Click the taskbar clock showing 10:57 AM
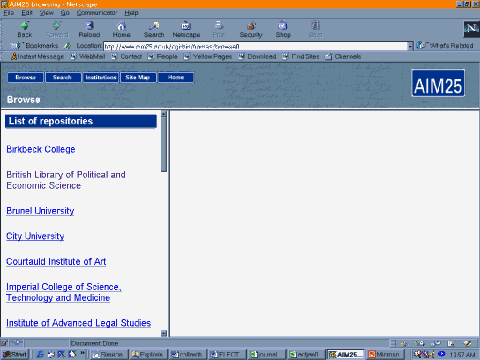 [x=462, y=354]
